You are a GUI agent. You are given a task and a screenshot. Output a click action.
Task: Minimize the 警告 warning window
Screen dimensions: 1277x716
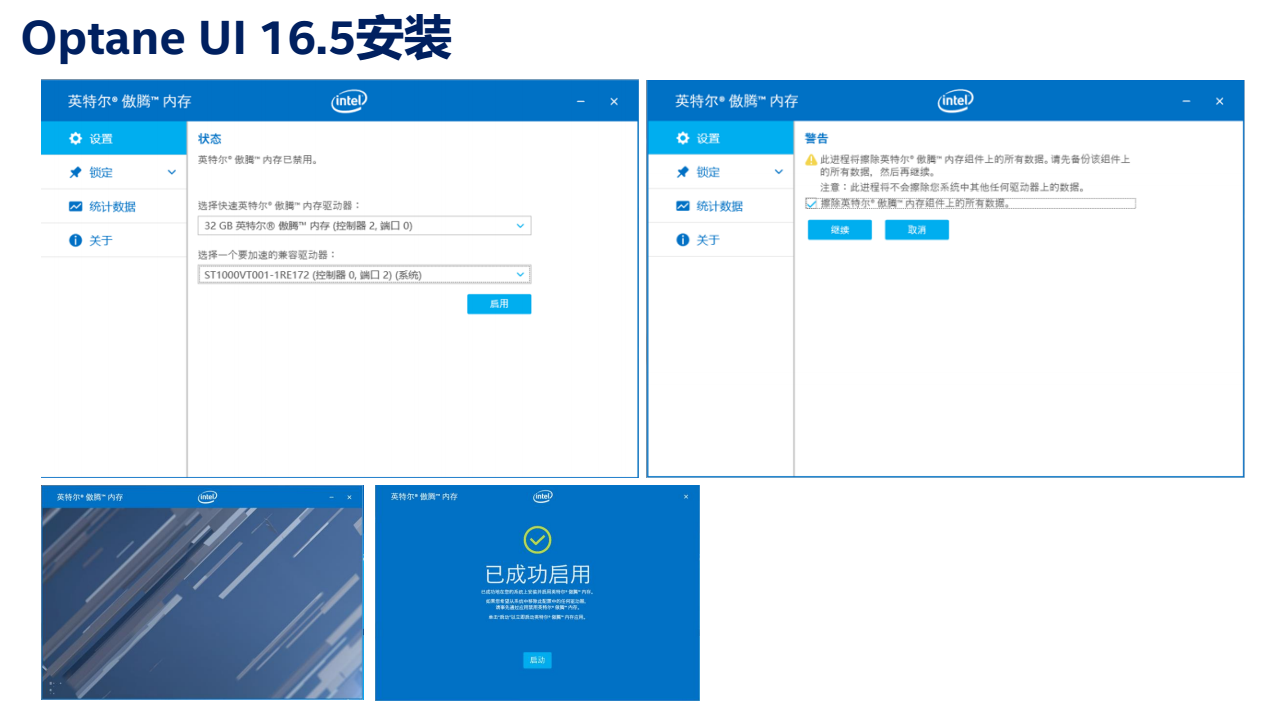1186,102
